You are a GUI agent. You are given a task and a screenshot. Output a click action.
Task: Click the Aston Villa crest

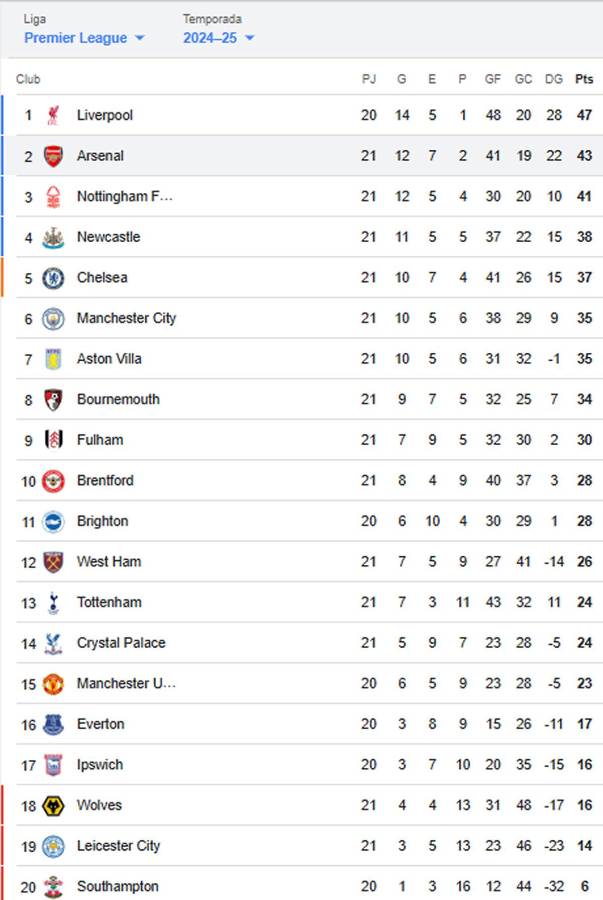52,358
